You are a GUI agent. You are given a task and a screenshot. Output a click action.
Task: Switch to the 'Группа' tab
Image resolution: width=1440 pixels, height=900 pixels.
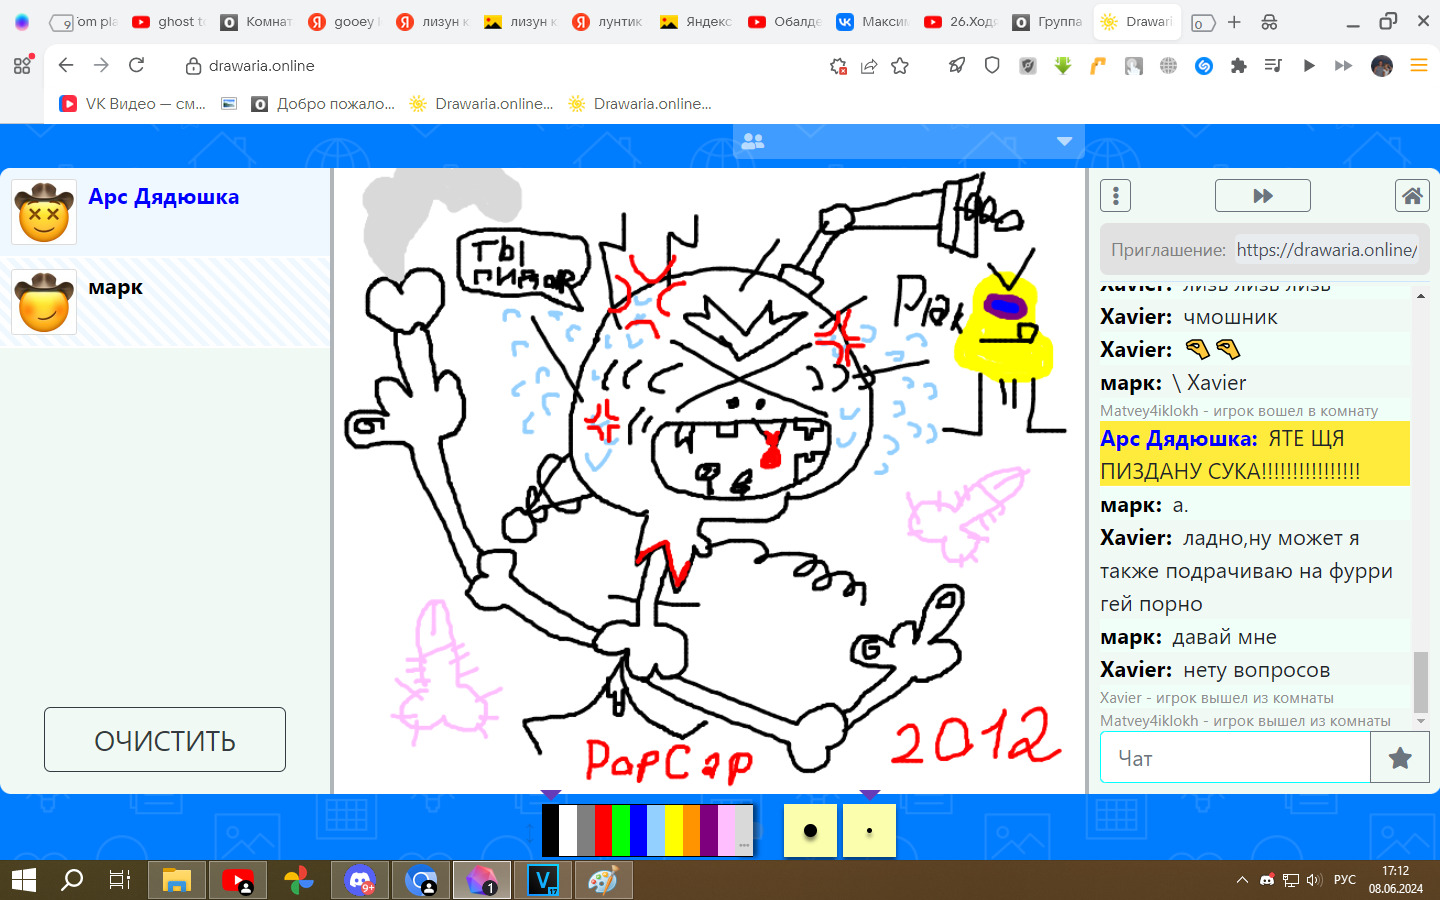[x=1049, y=22]
